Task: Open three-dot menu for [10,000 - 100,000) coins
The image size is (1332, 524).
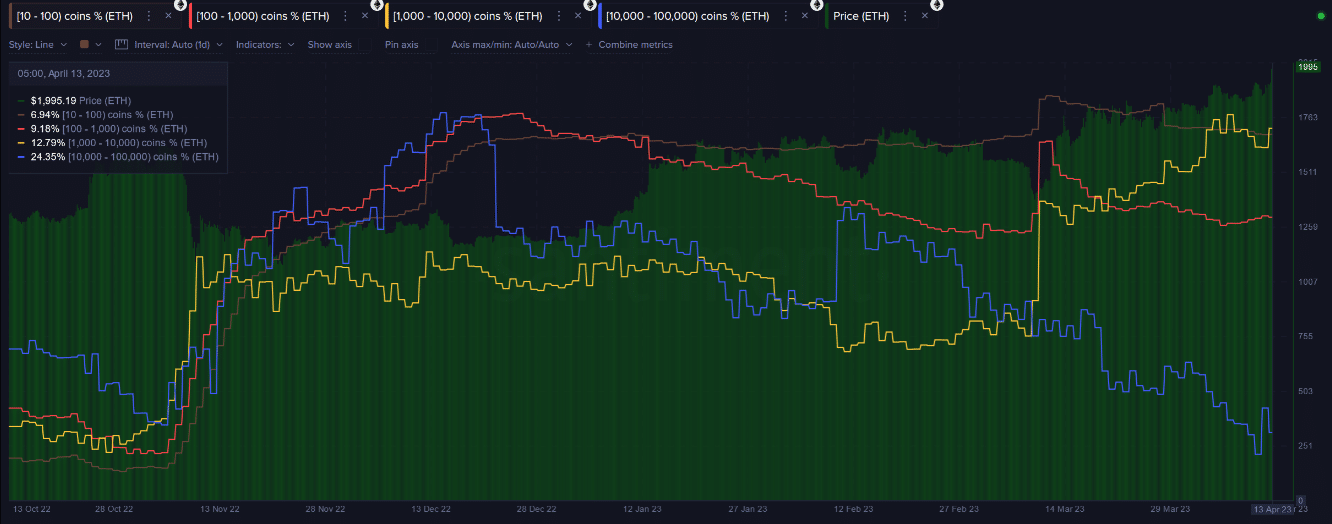Action: [785, 16]
